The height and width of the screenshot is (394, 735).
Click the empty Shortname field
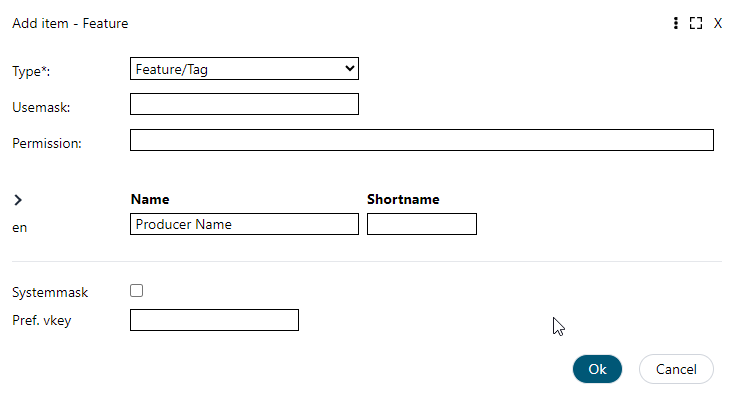422,224
